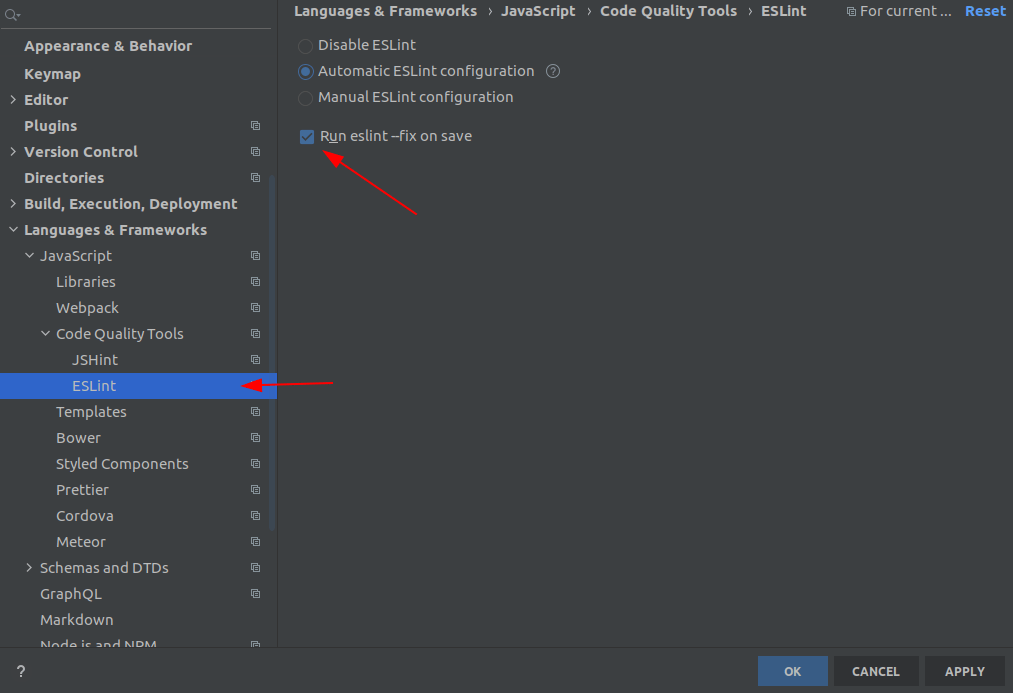Toggle Run eslint --fix on save checkbox
1013x693 pixels.
(x=307, y=136)
